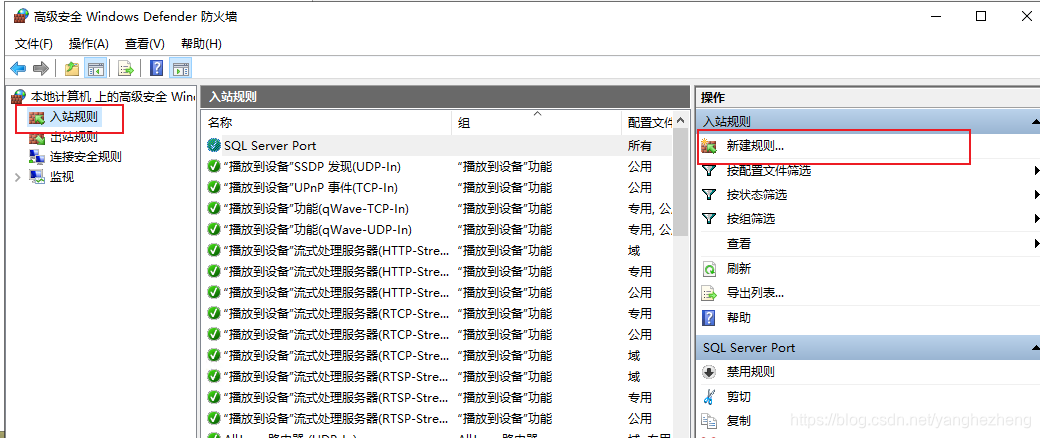
Task: Sort by the 组 column header
Action: (537, 122)
